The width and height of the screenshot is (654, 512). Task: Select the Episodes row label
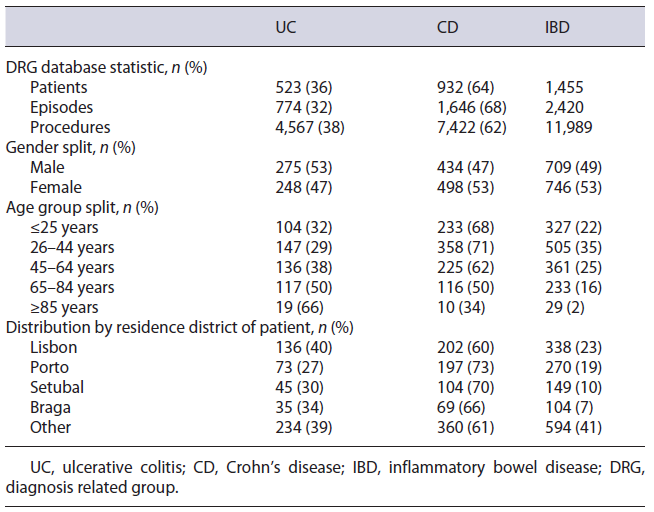[x=61, y=107]
